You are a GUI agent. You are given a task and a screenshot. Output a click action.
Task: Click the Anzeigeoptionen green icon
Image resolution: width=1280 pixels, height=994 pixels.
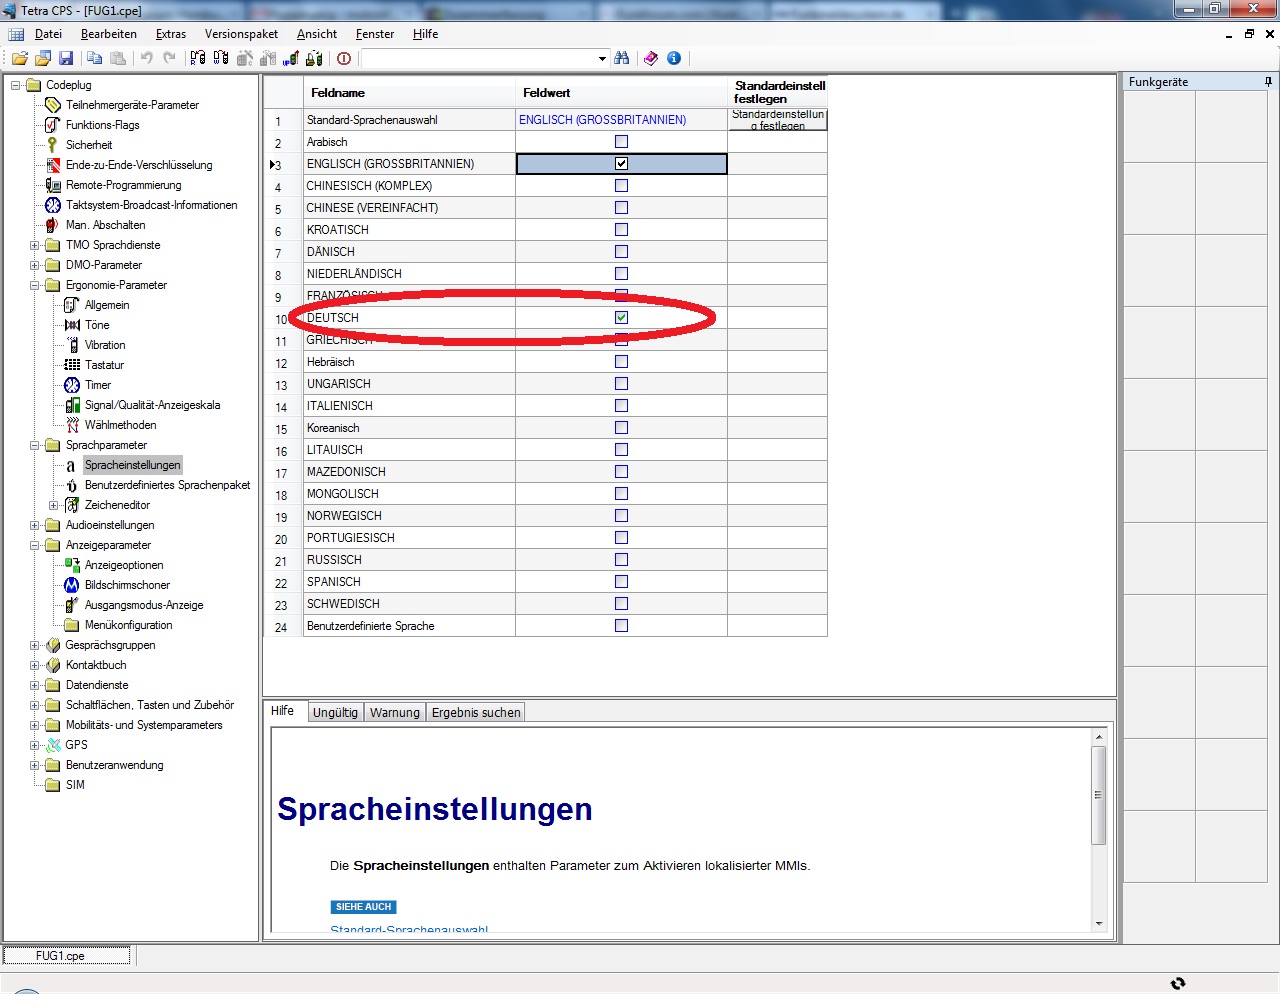pos(72,565)
